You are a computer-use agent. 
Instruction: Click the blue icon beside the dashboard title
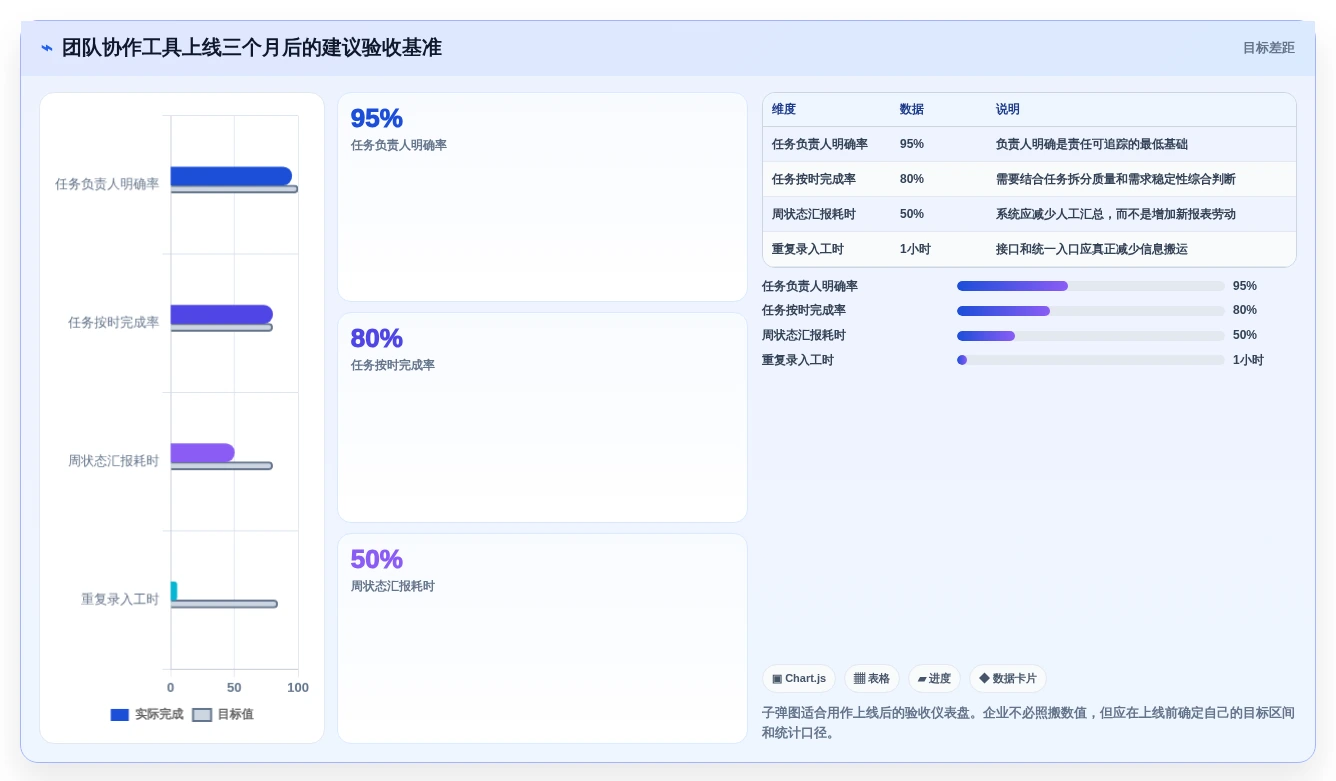click(47, 48)
